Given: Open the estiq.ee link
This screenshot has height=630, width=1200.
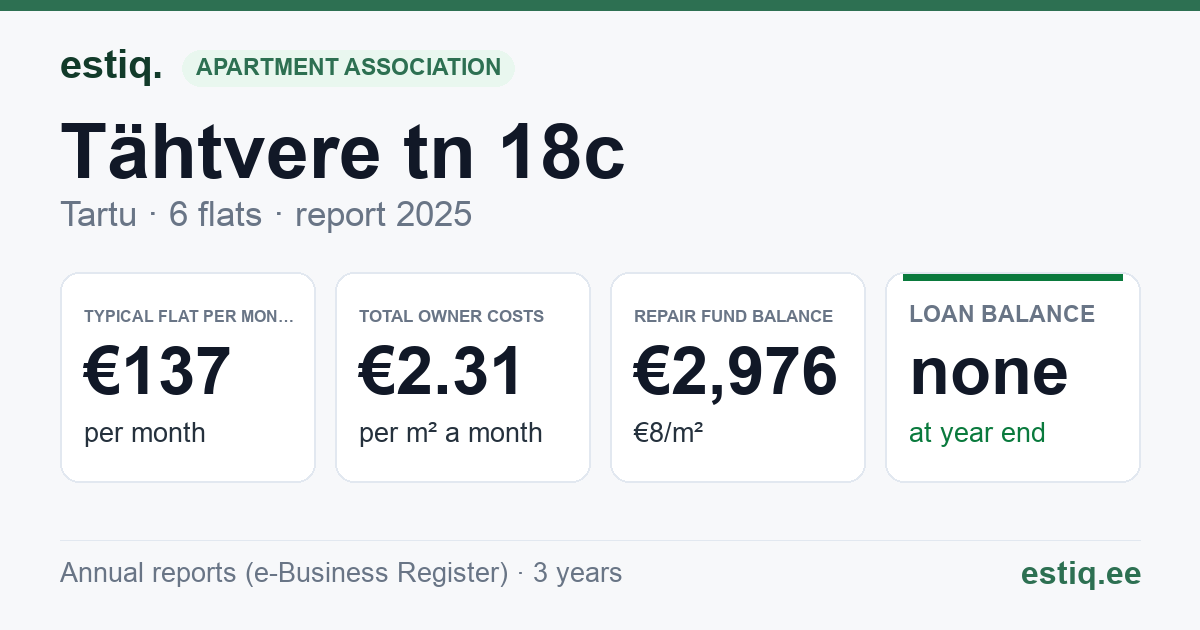Looking at the screenshot, I should 1081,573.
